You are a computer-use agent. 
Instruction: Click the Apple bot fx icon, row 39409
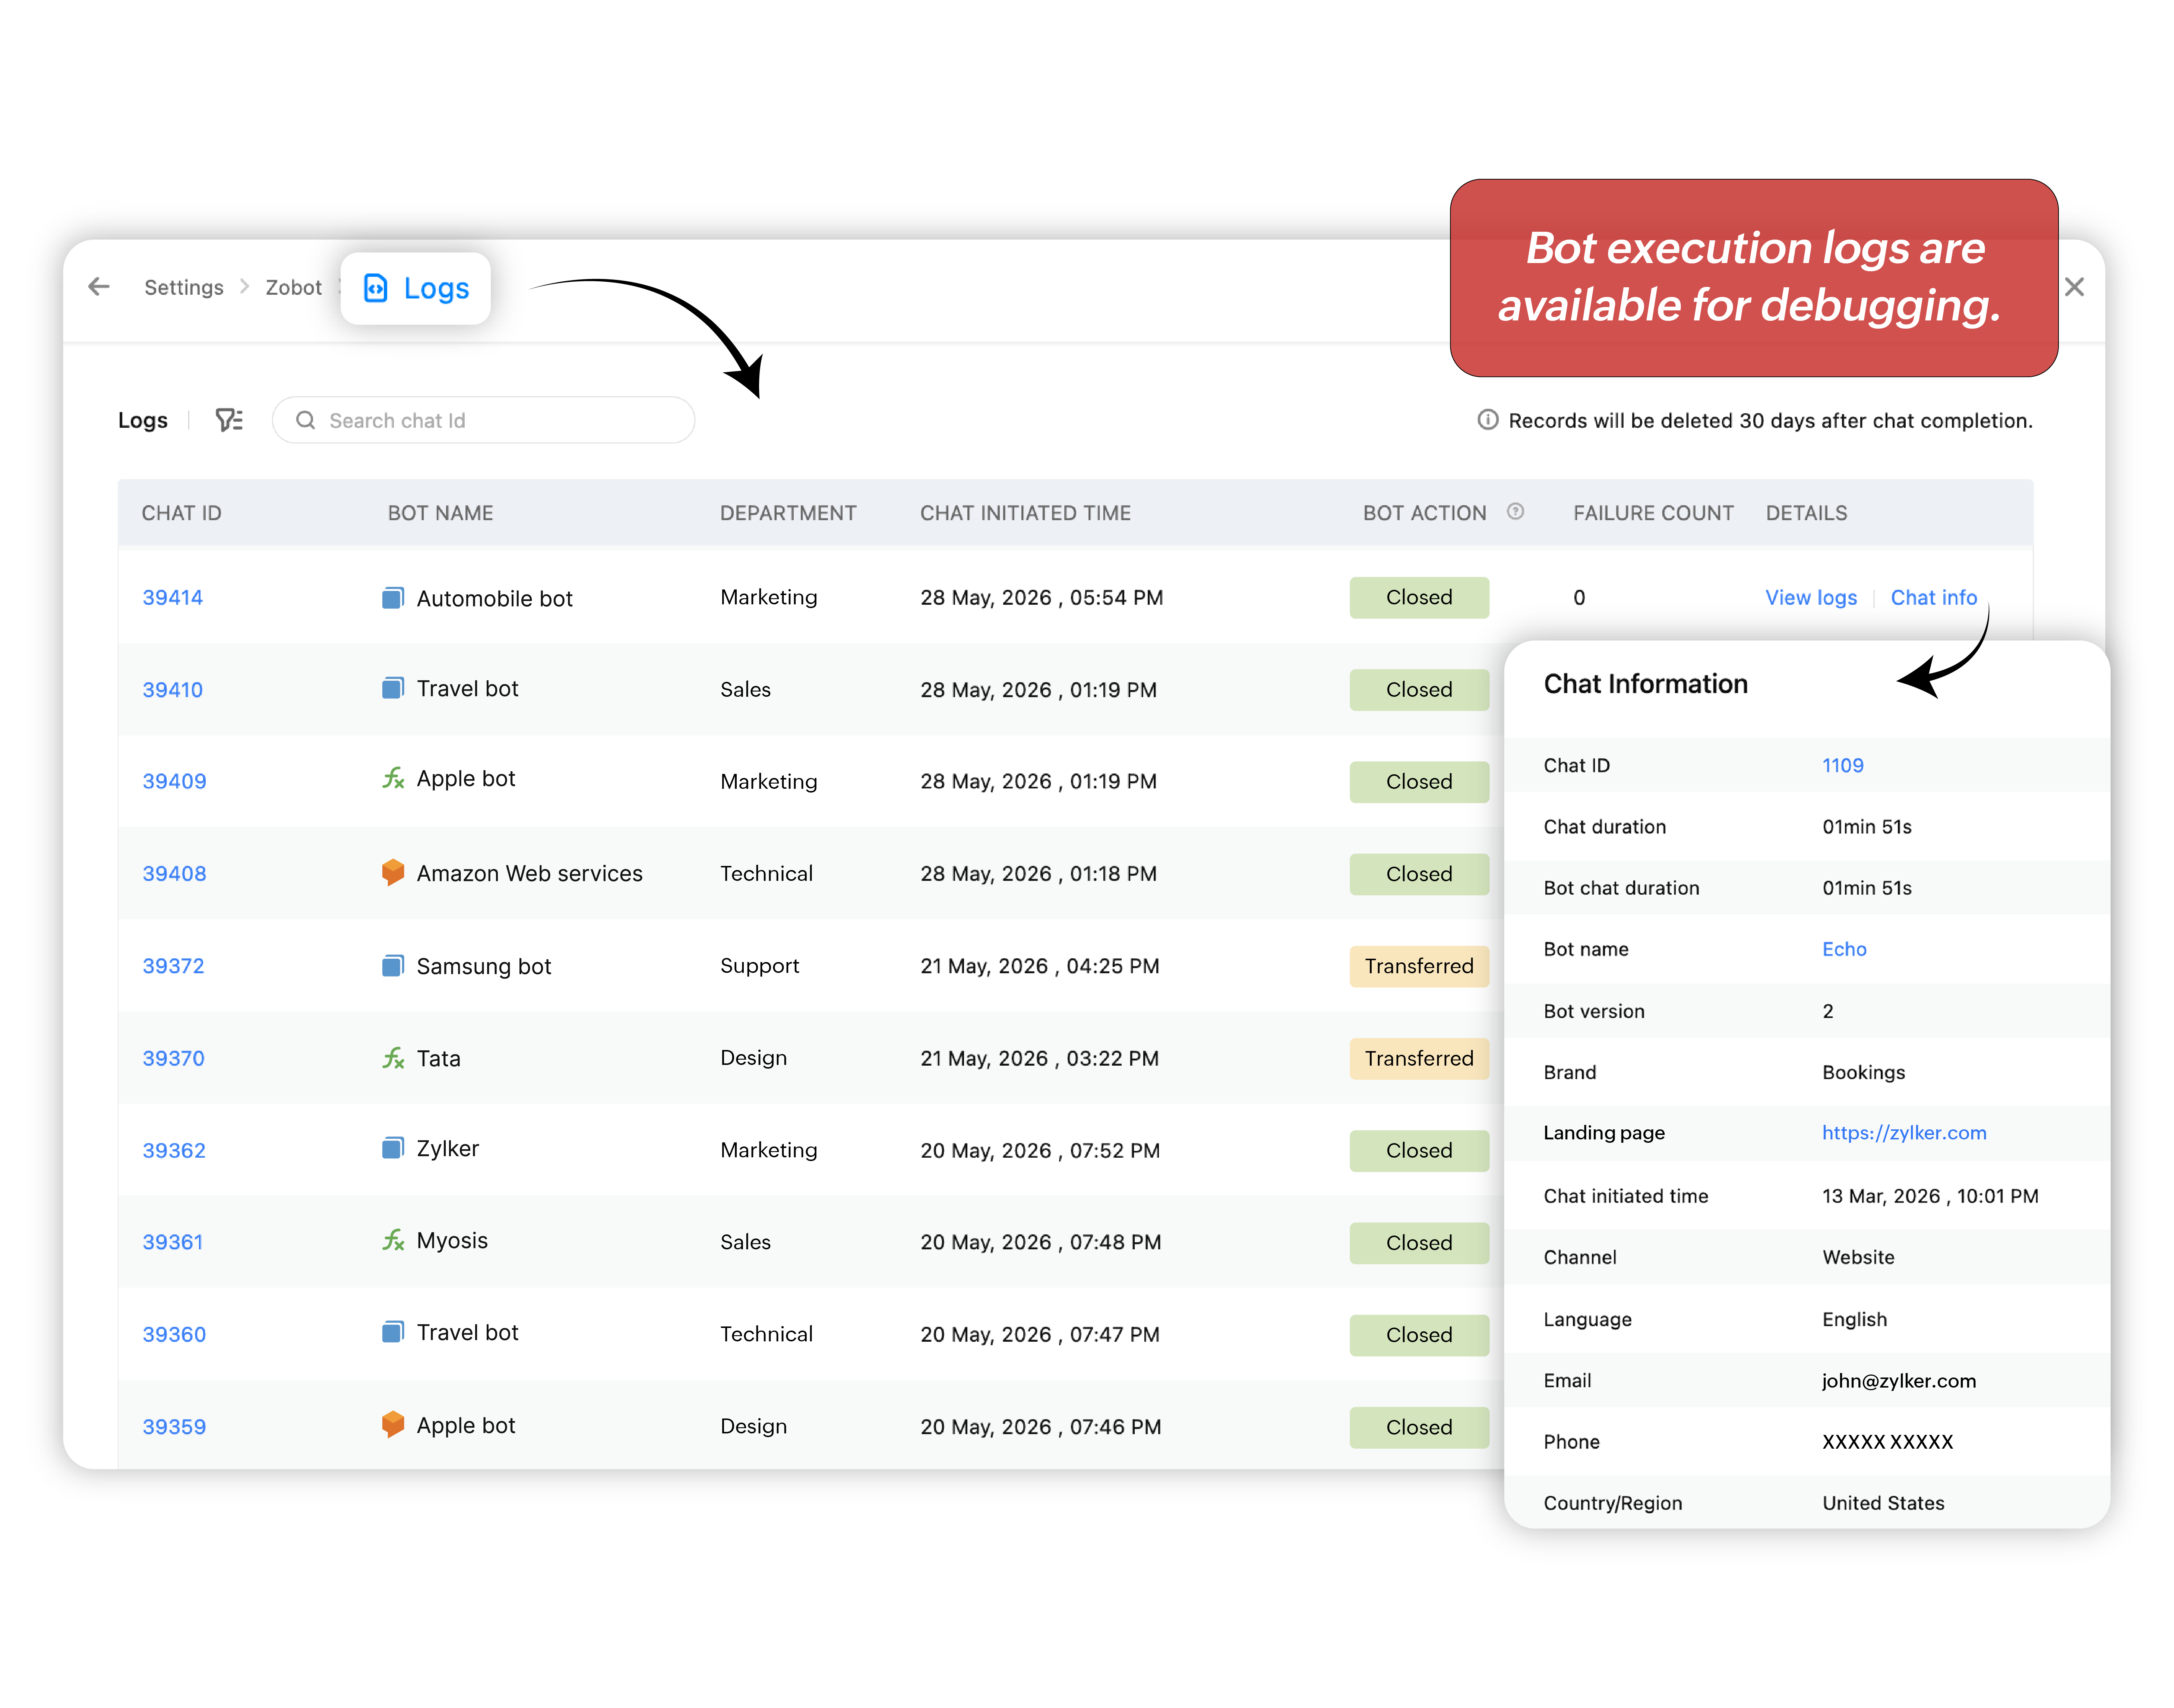393,778
